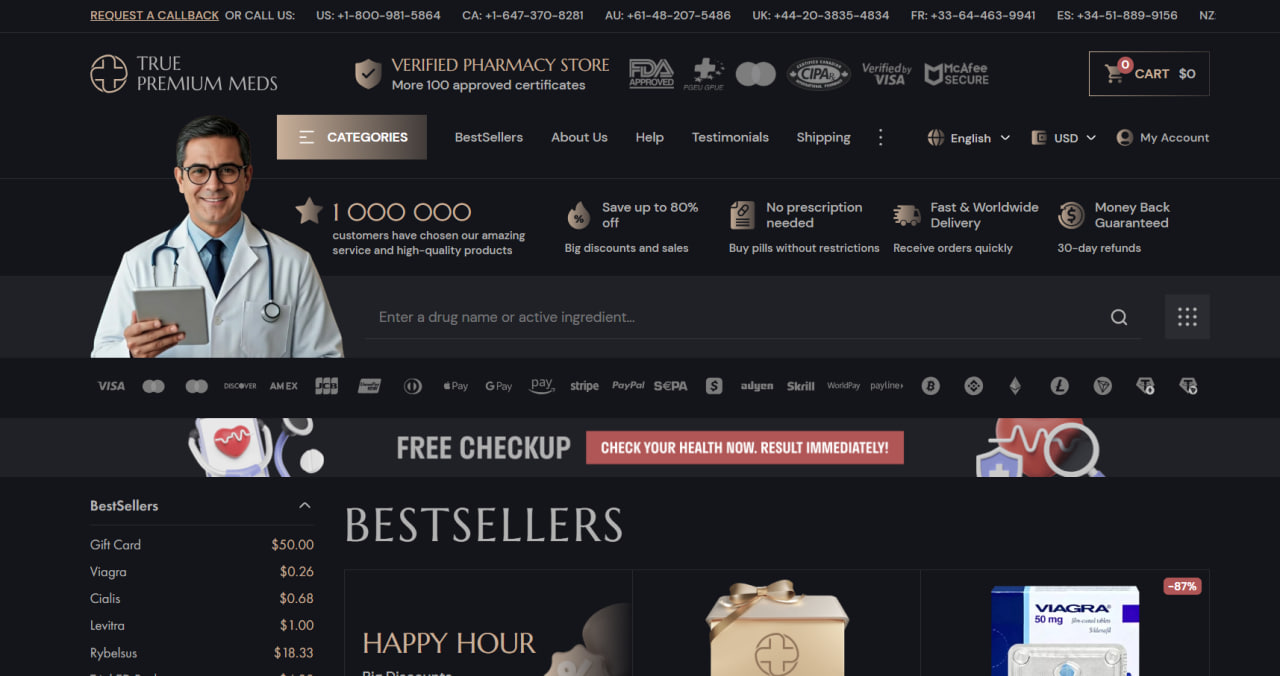Click the Litecoin payment icon
The image size is (1280, 676).
pyautogui.click(x=1059, y=386)
